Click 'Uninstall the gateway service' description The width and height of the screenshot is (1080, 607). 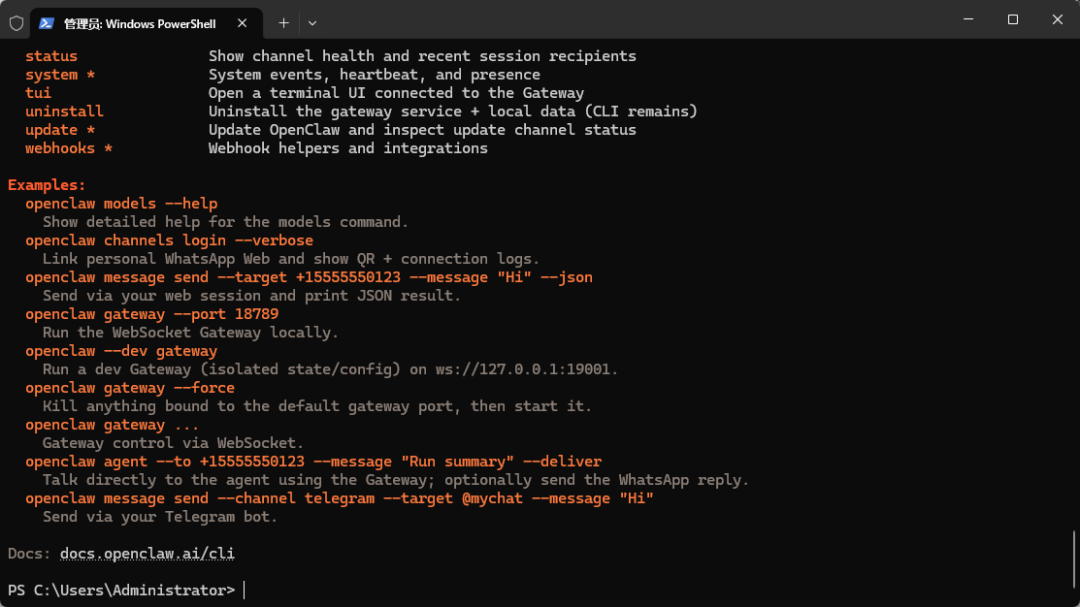pos(453,112)
